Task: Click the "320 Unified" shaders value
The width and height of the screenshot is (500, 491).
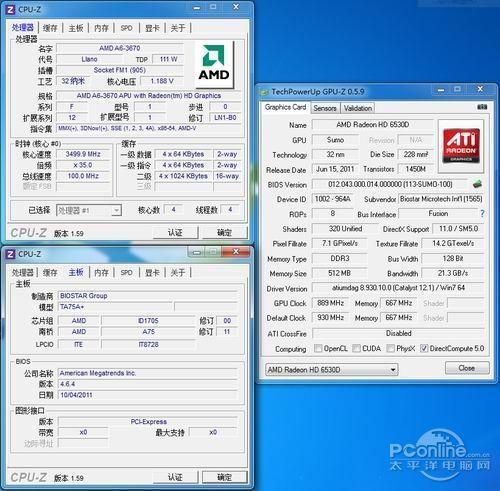Action: pyautogui.click(x=345, y=229)
